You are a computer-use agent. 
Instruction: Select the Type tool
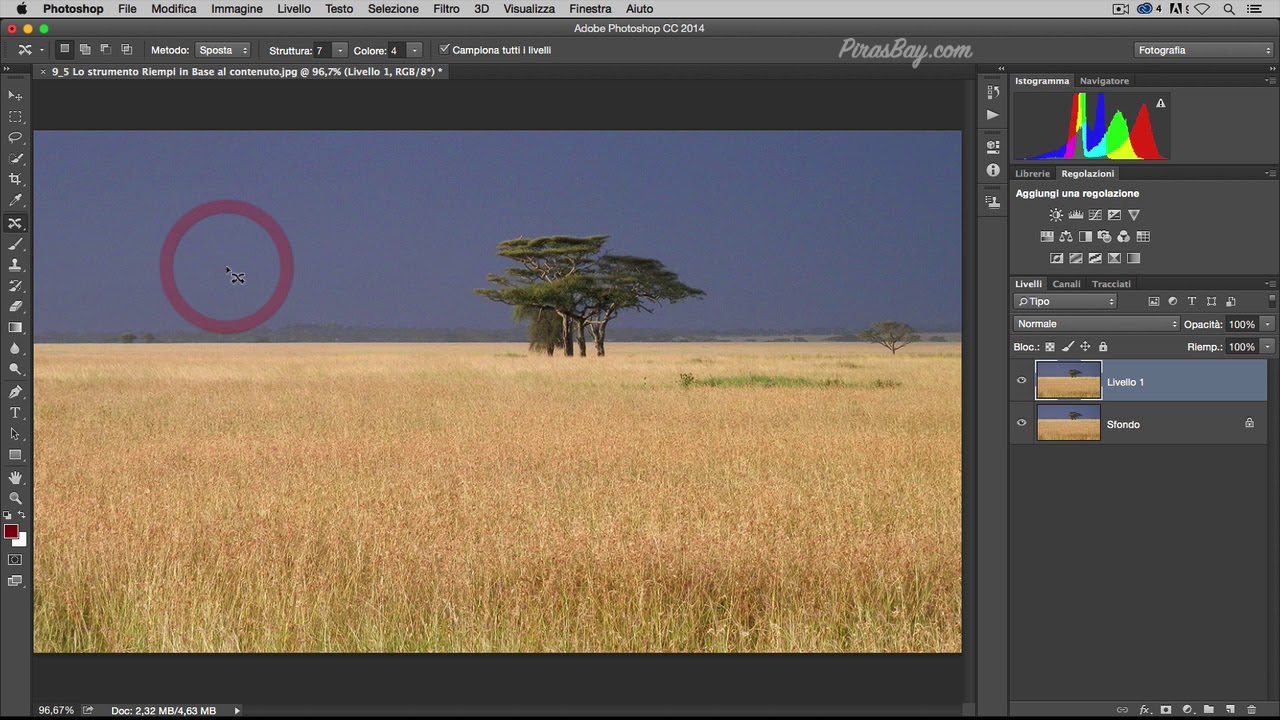(x=15, y=413)
